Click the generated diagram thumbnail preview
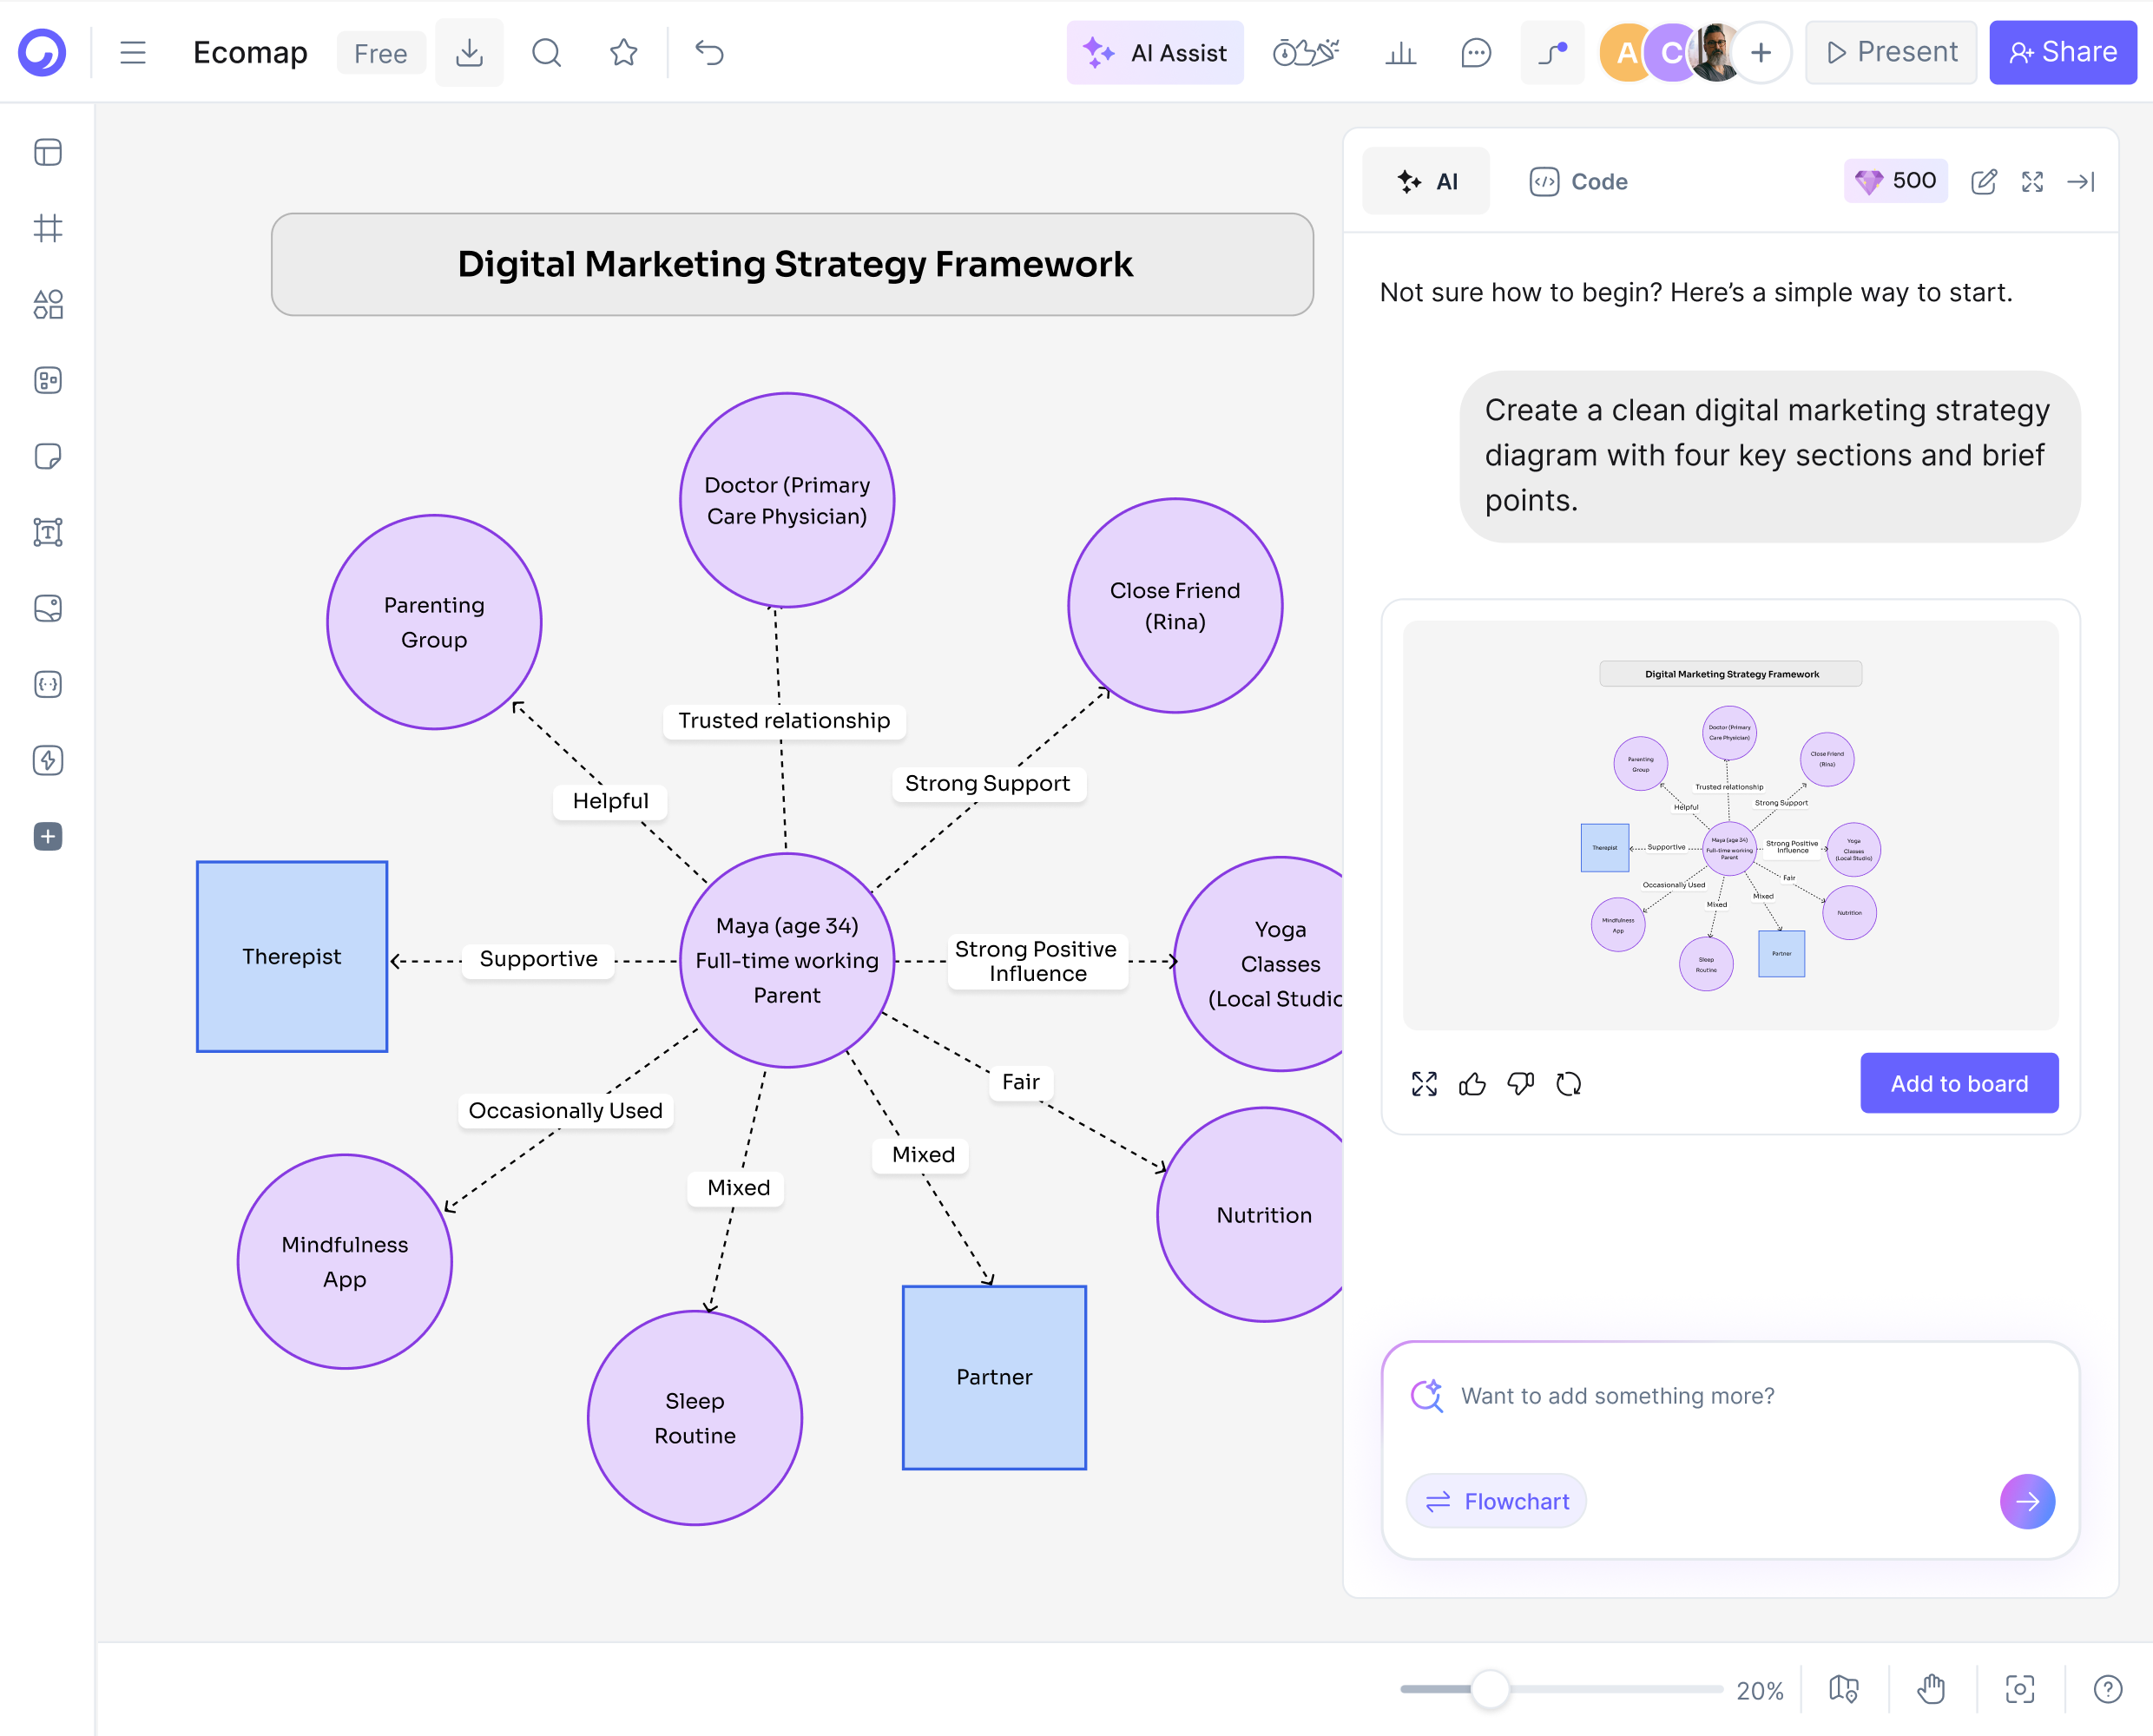Screen dimensions: 2153x1736 tap(1730, 825)
